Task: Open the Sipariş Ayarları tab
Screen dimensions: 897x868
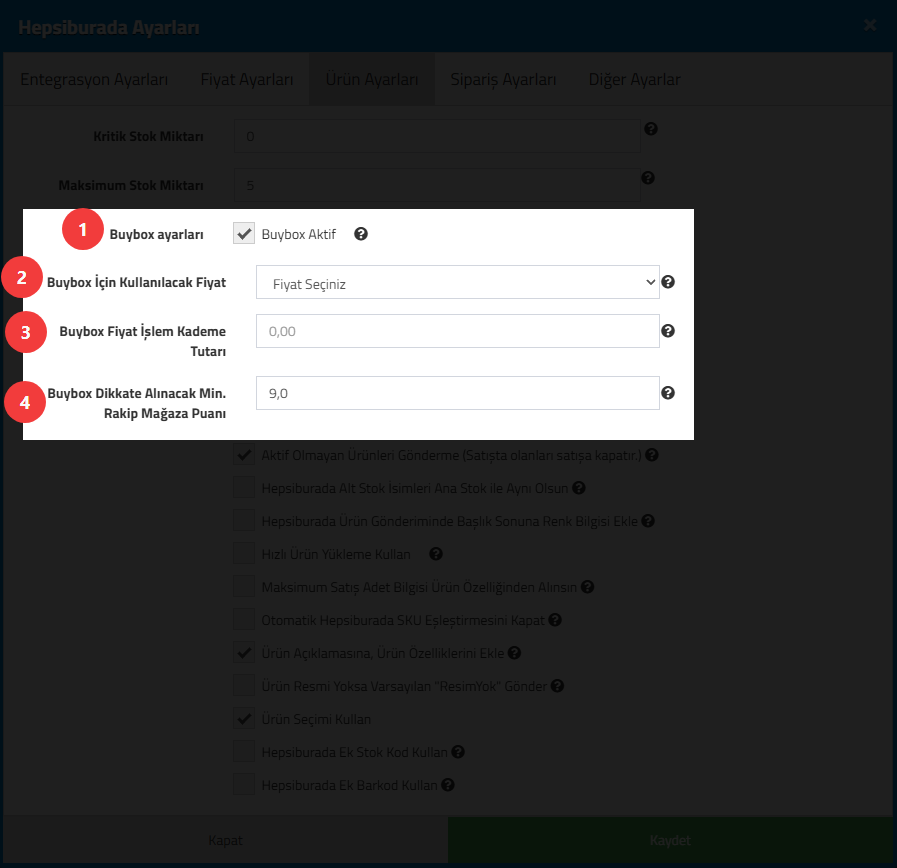Action: pos(503,80)
